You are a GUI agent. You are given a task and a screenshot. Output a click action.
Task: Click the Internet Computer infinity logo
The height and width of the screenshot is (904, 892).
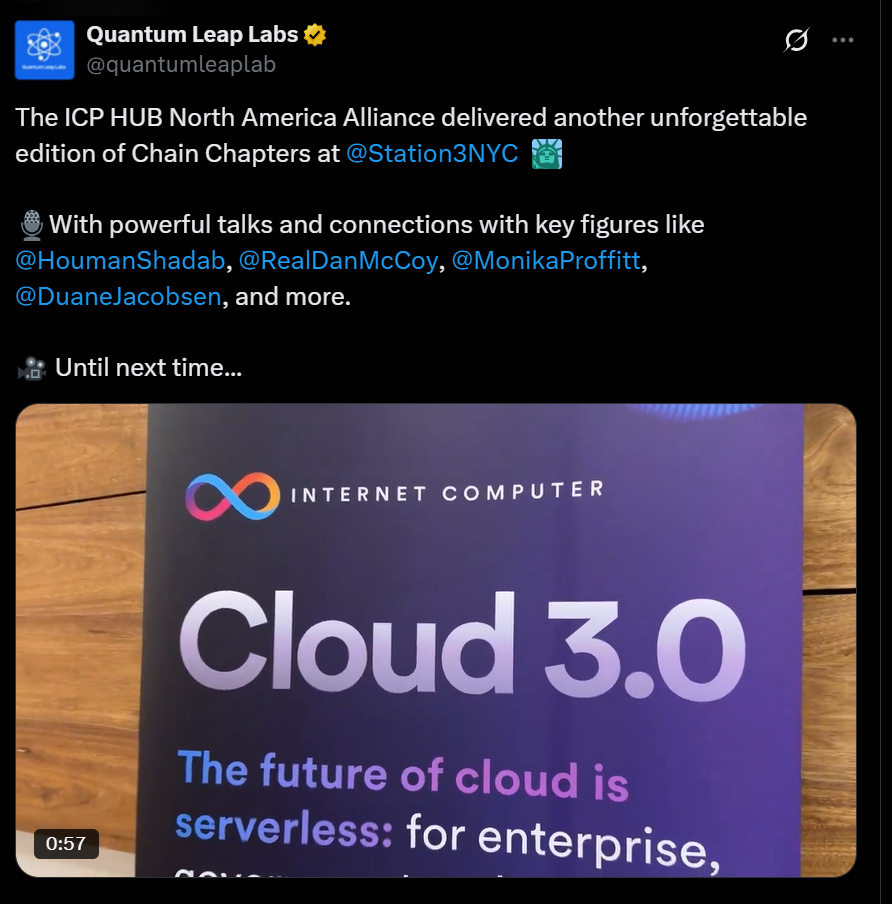click(x=233, y=496)
